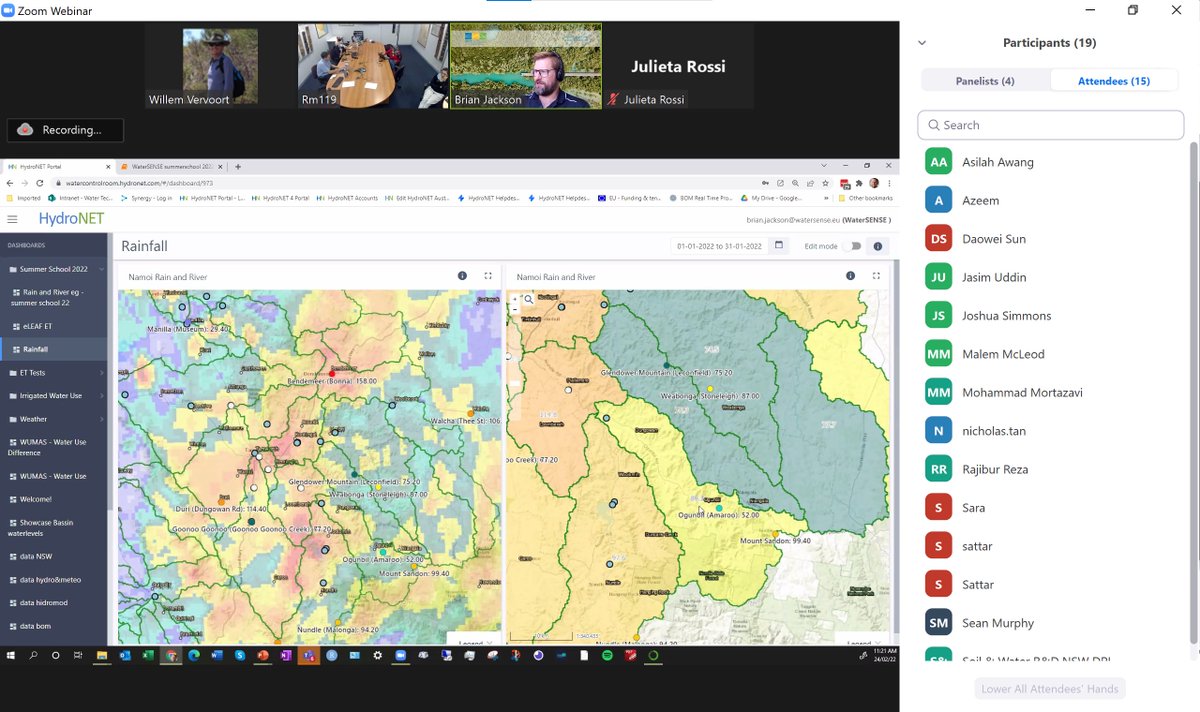
Task: Open Windows Settings gear in the taskbar
Action: (x=377, y=656)
